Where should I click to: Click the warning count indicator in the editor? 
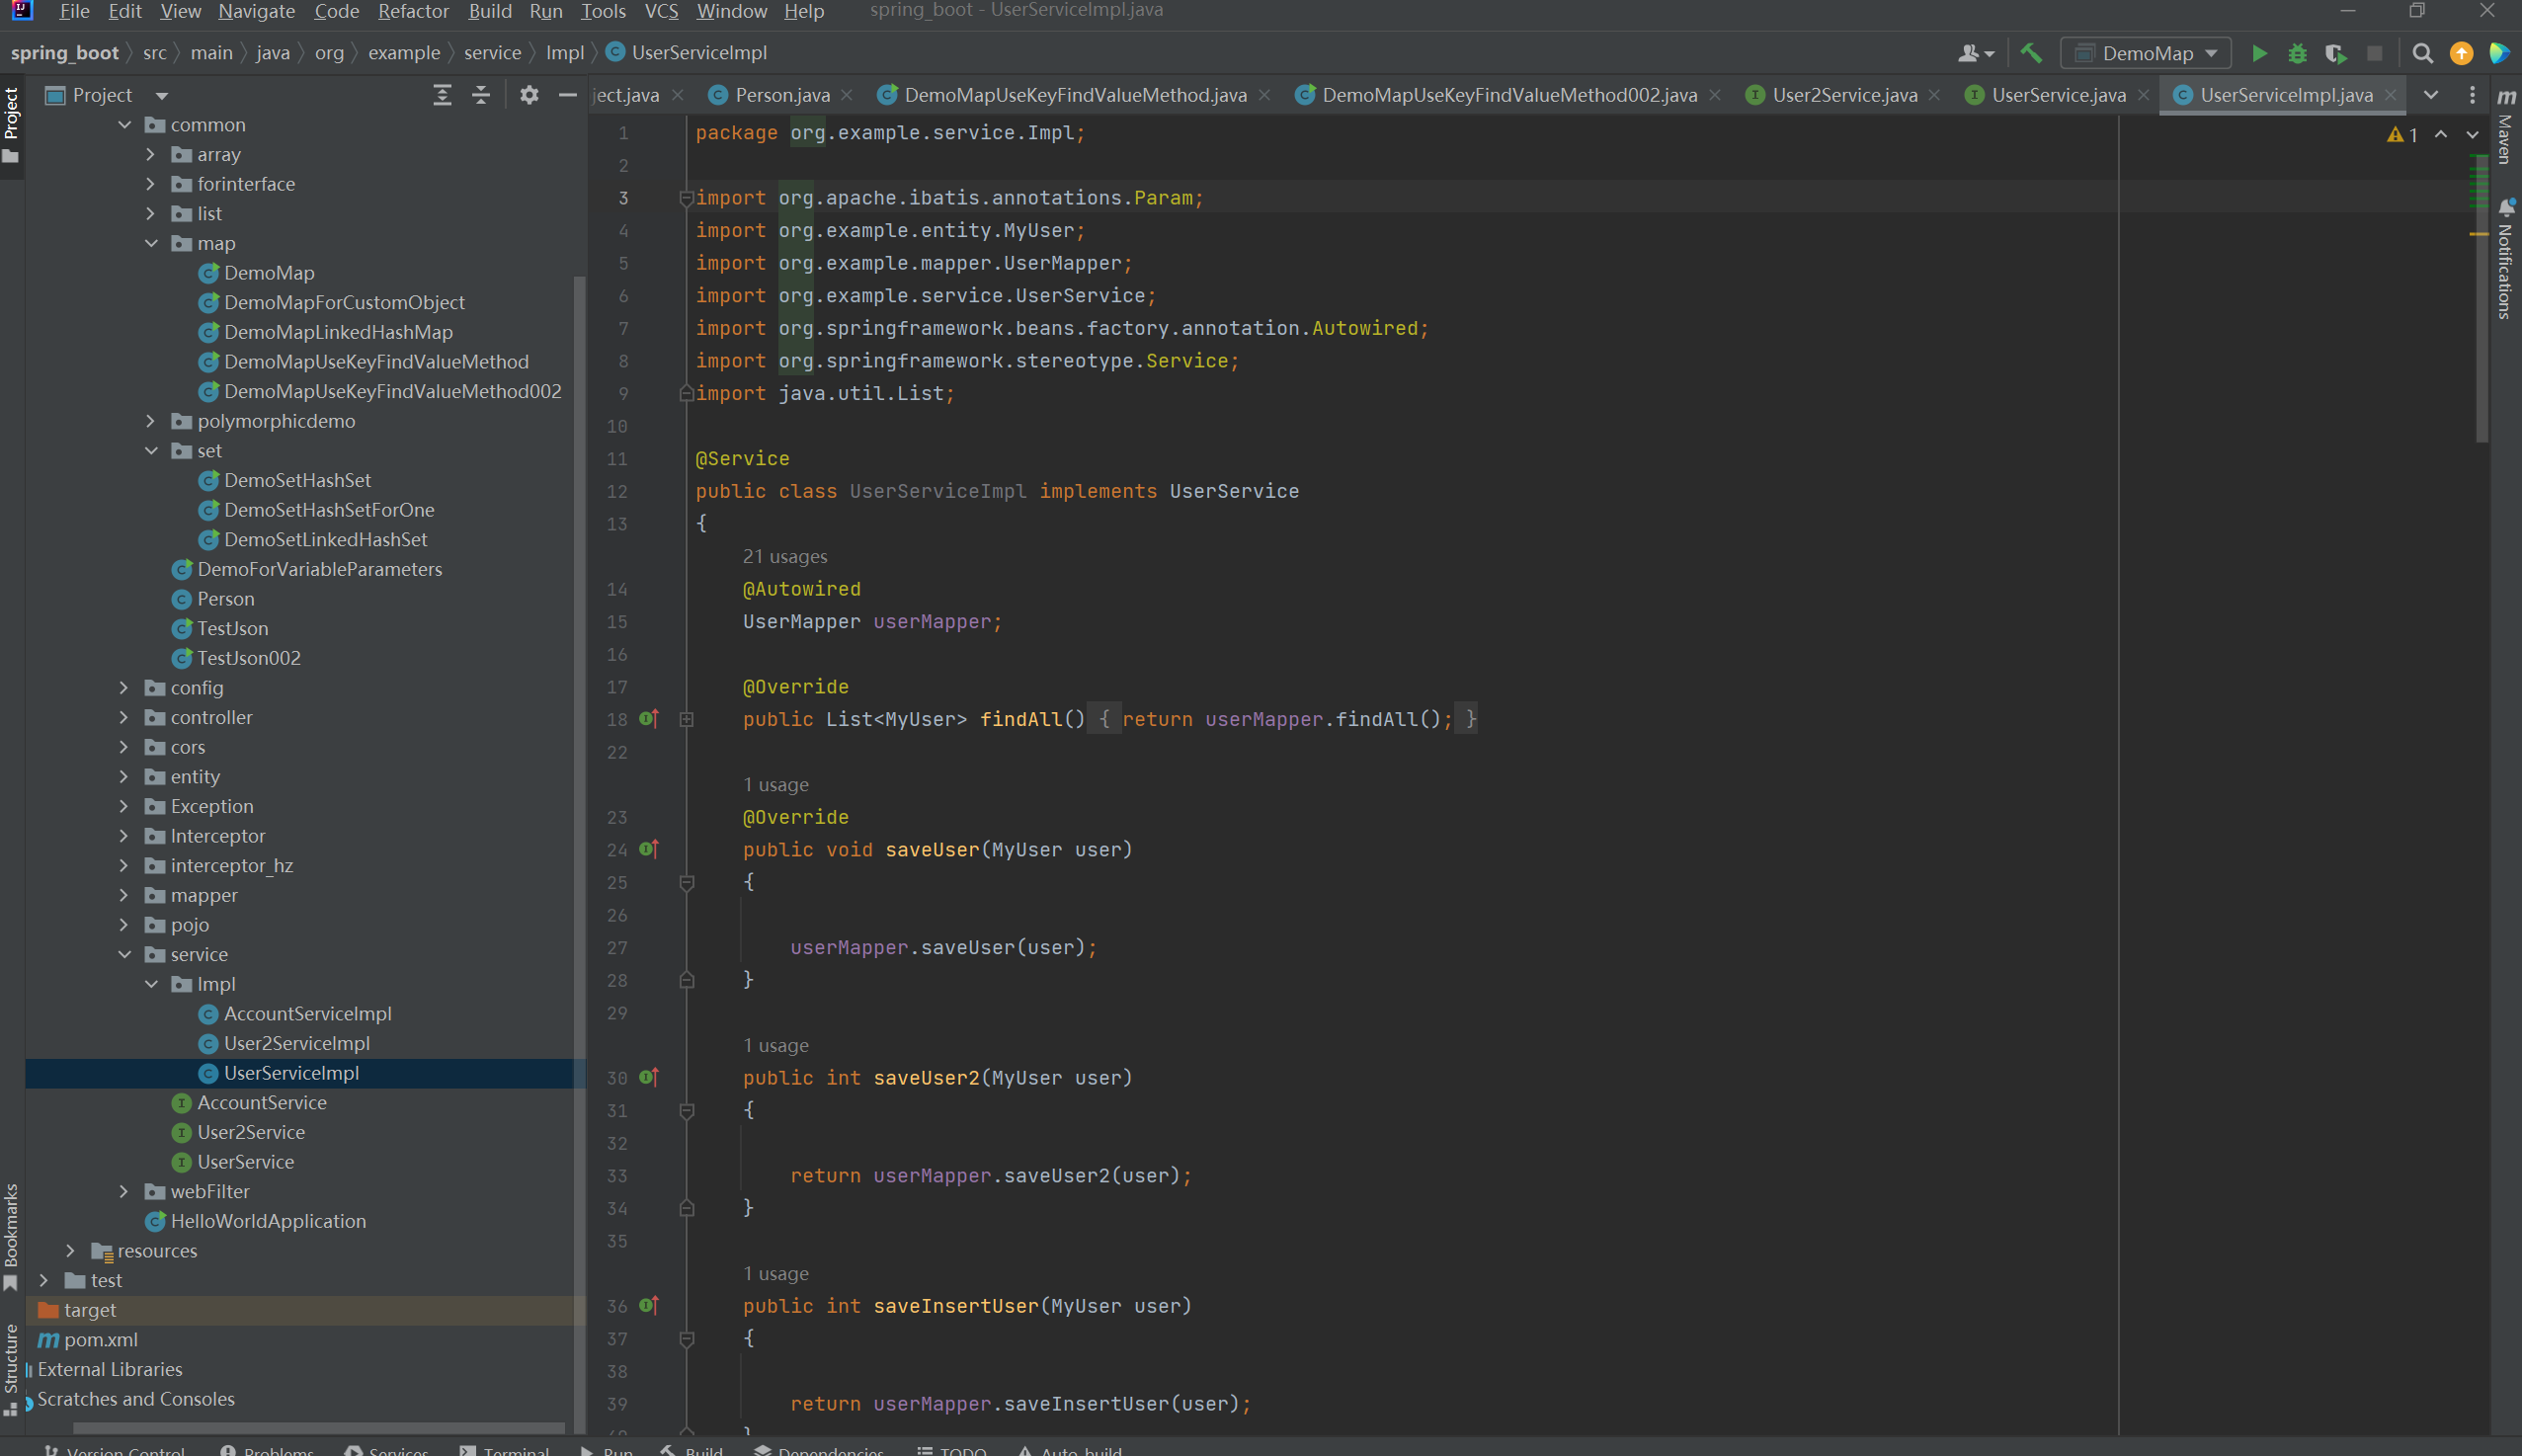pyautogui.click(x=2402, y=134)
